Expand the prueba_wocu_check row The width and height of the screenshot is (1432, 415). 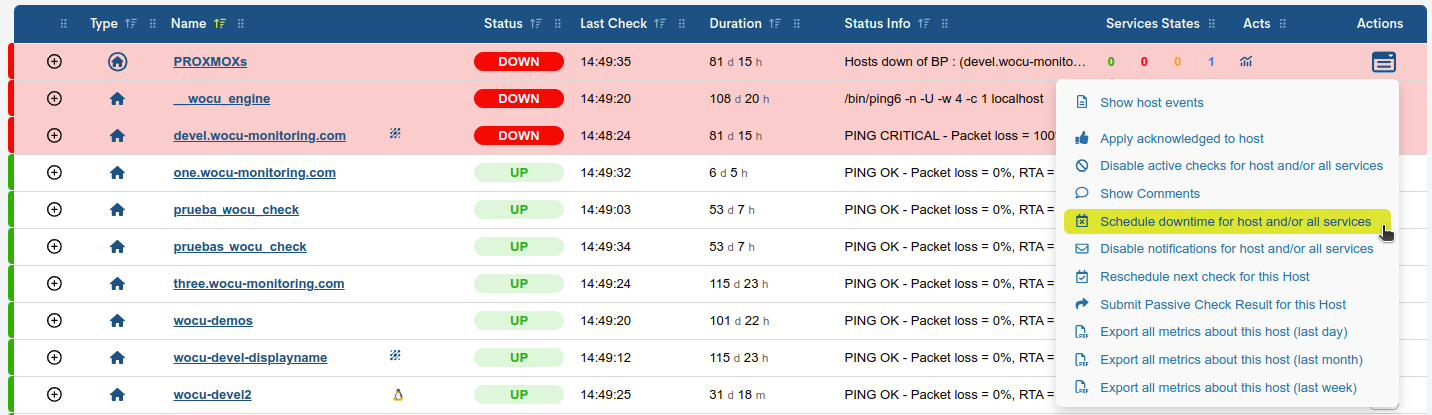click(55, 210)
